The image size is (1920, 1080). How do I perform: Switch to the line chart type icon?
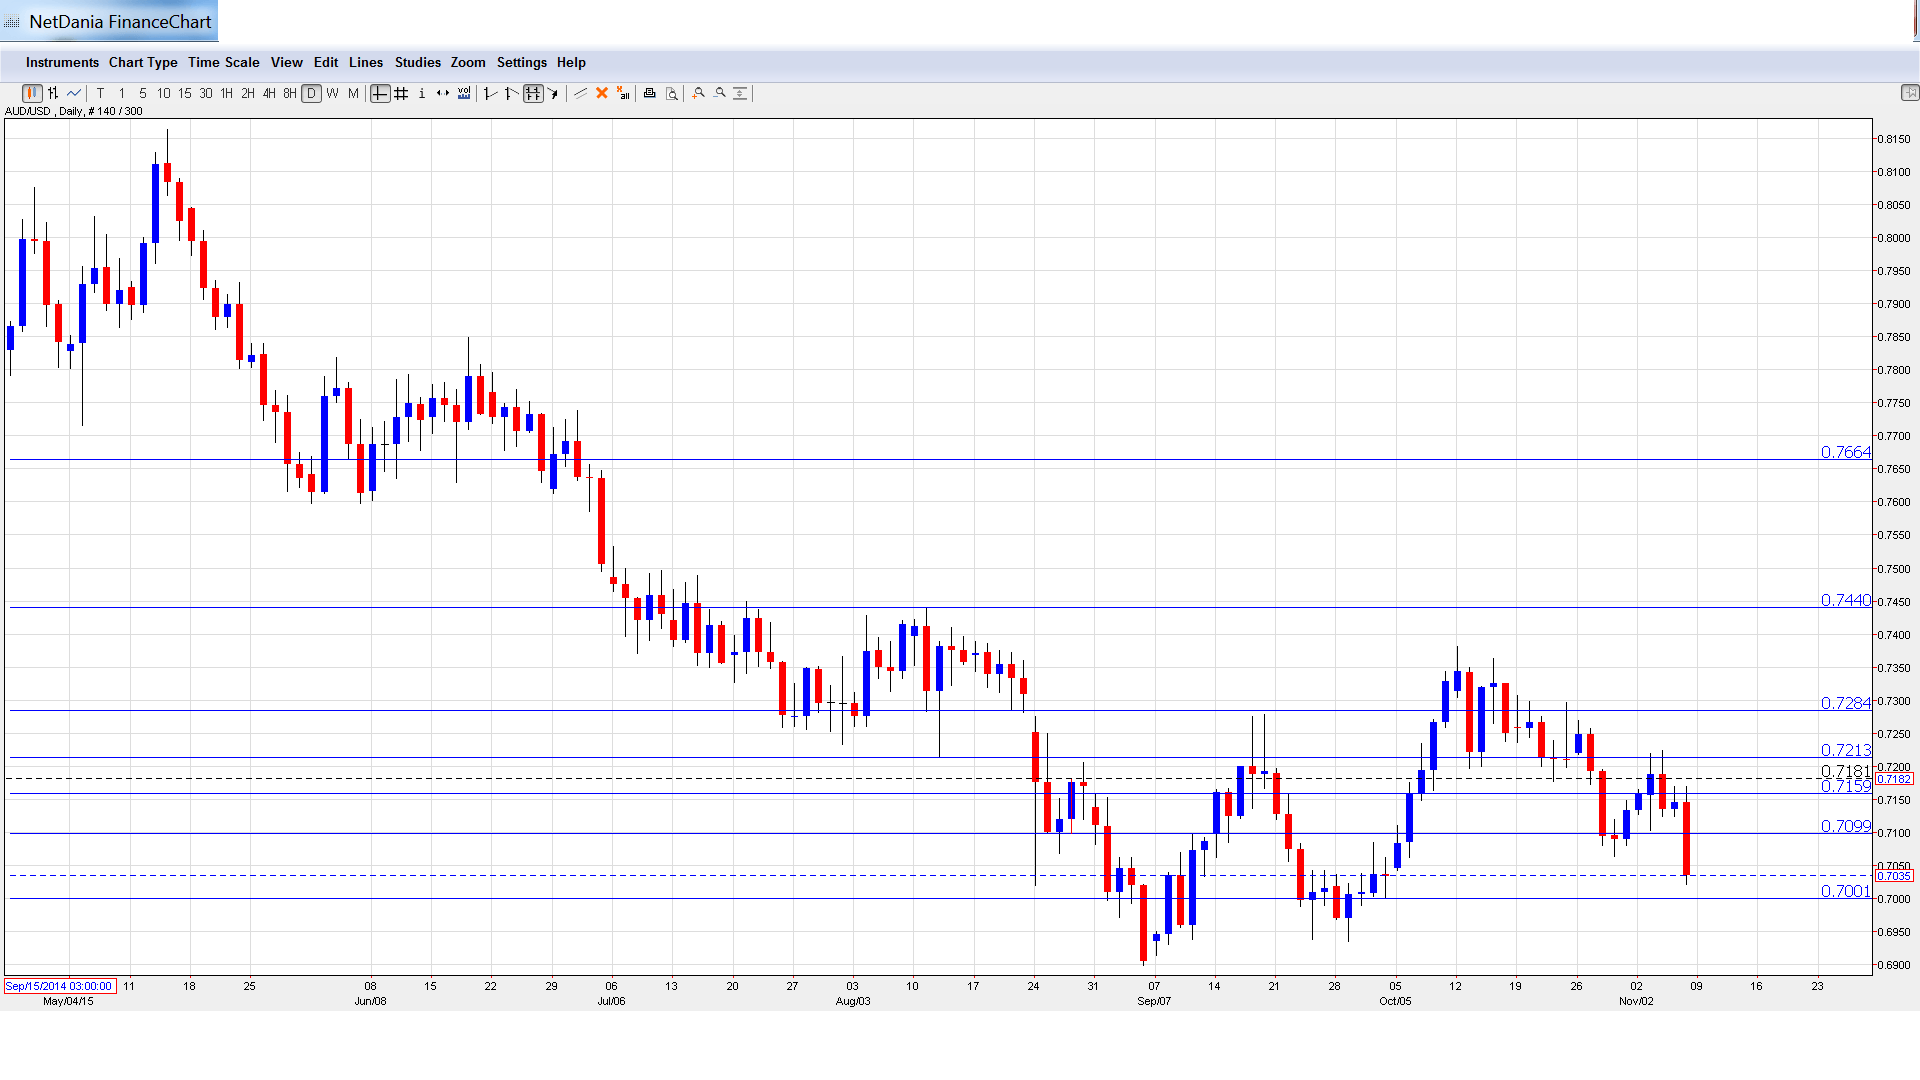pyautogui.click(x=74, y=93)
